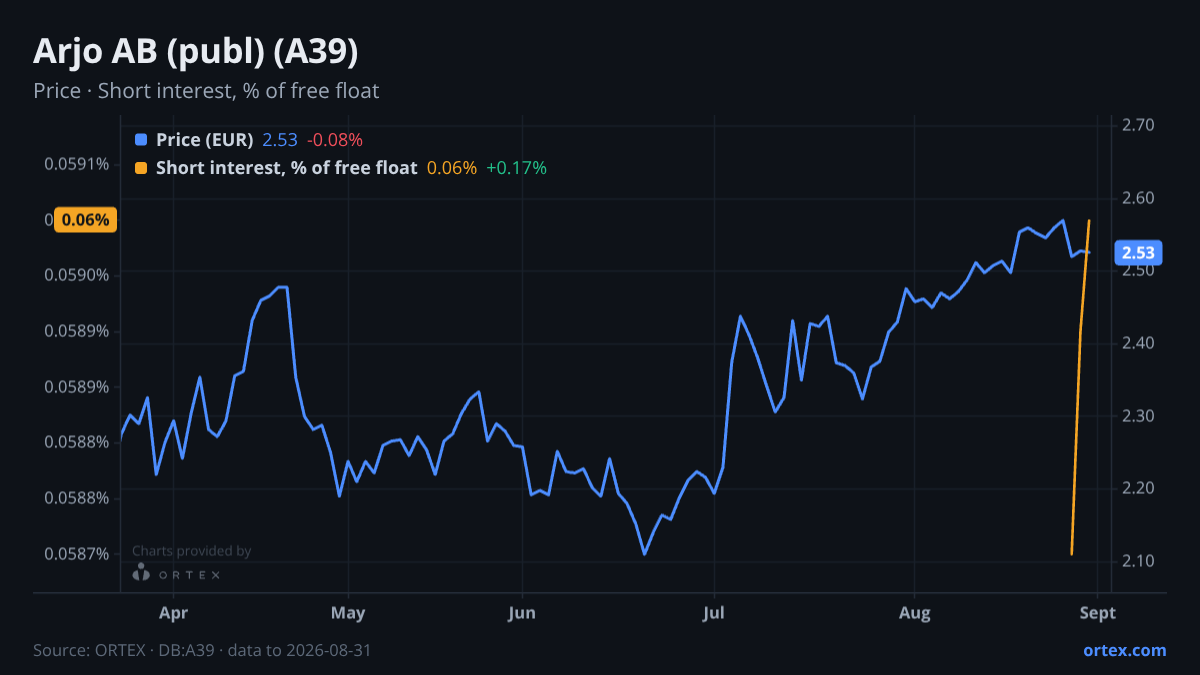
Task: Click the 2.10 price axis label
Action: 1138,561
